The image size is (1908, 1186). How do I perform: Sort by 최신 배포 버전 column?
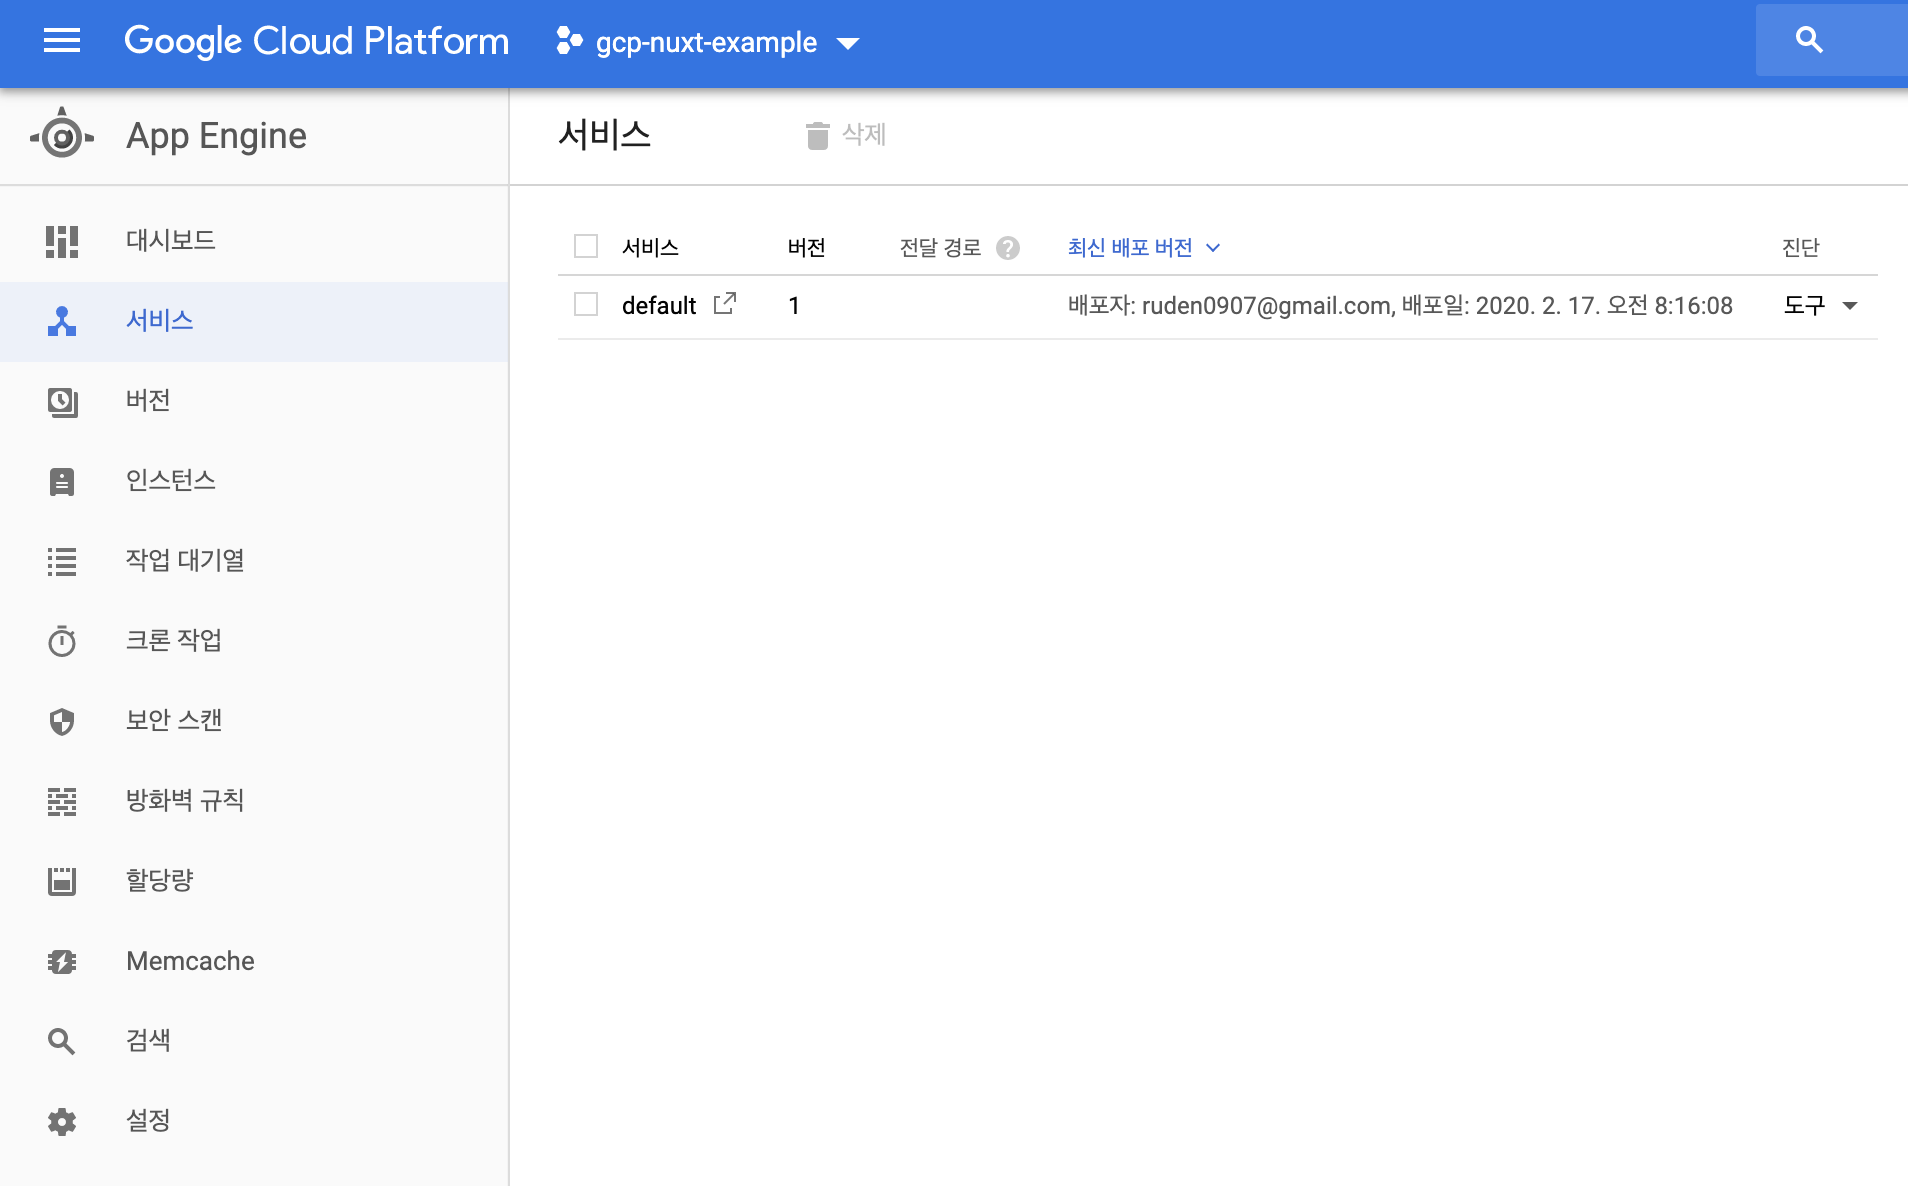(x=1130, y=247)
